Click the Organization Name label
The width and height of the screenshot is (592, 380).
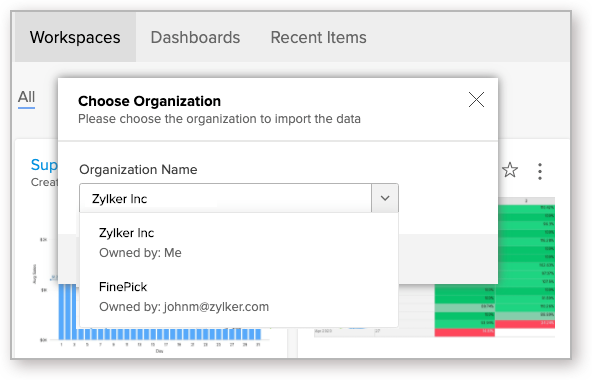(x=138, y=170)
